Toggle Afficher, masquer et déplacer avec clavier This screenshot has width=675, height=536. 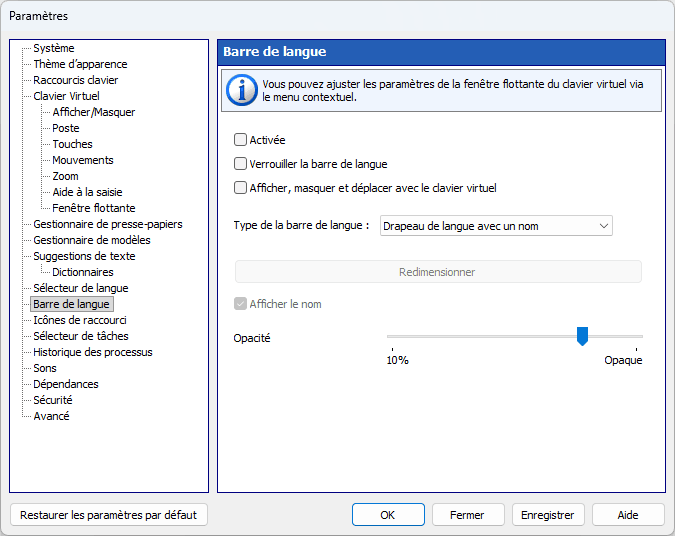click(240, 188)
